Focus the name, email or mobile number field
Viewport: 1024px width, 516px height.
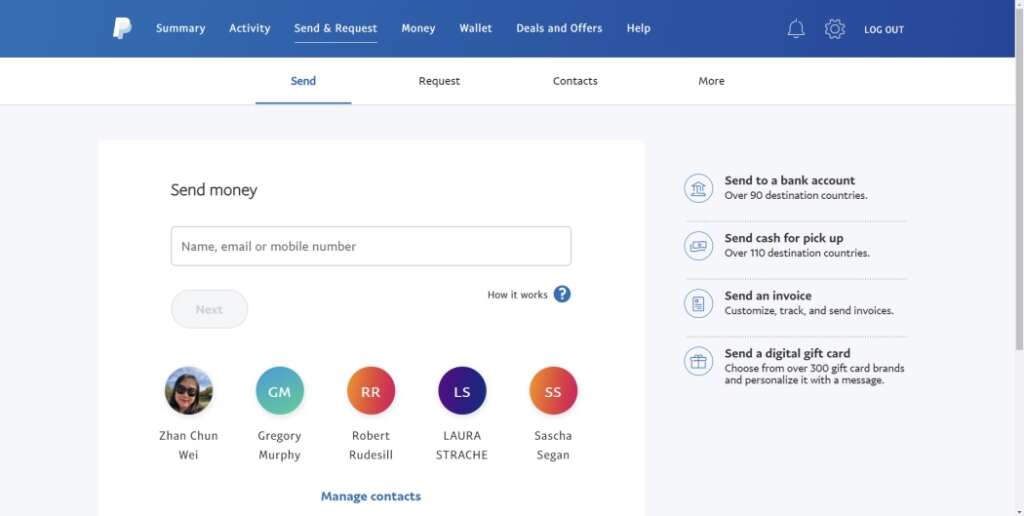pos(371,246)
